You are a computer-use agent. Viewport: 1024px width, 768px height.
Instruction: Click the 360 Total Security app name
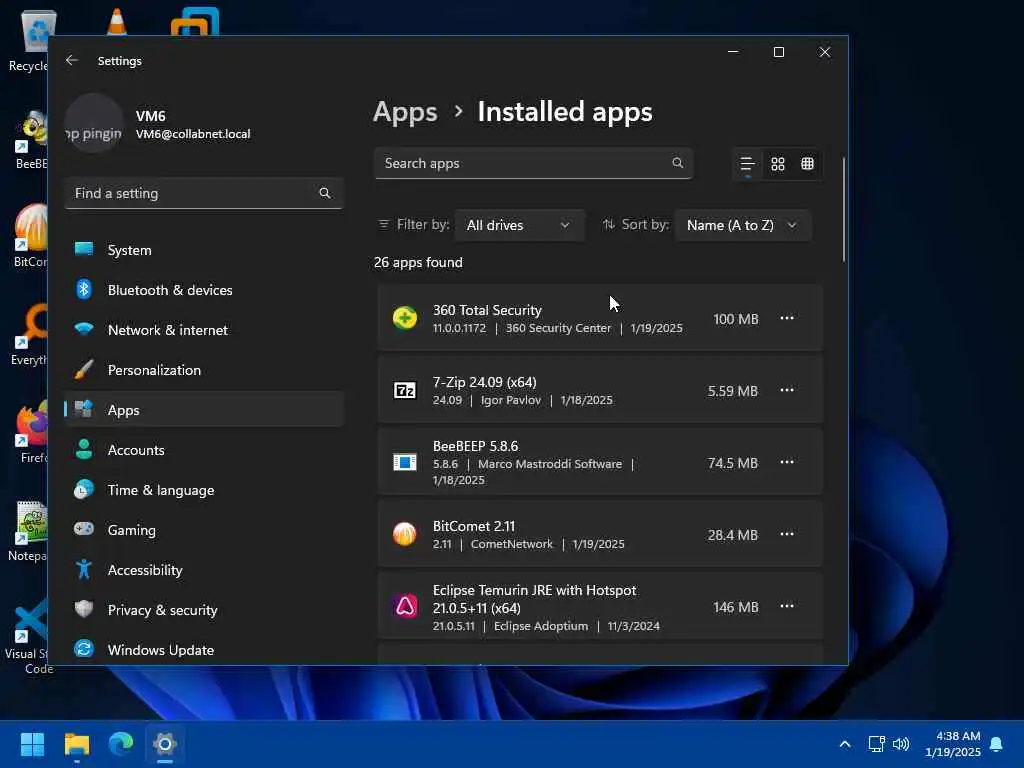[x=487, y=310]
